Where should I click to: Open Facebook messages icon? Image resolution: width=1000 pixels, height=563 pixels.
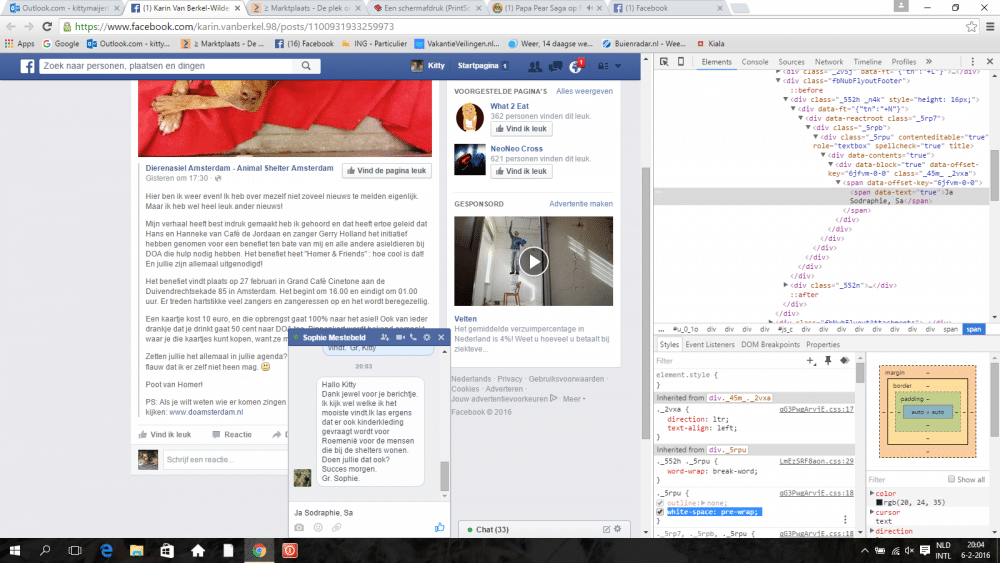click(x=555, y=66)
